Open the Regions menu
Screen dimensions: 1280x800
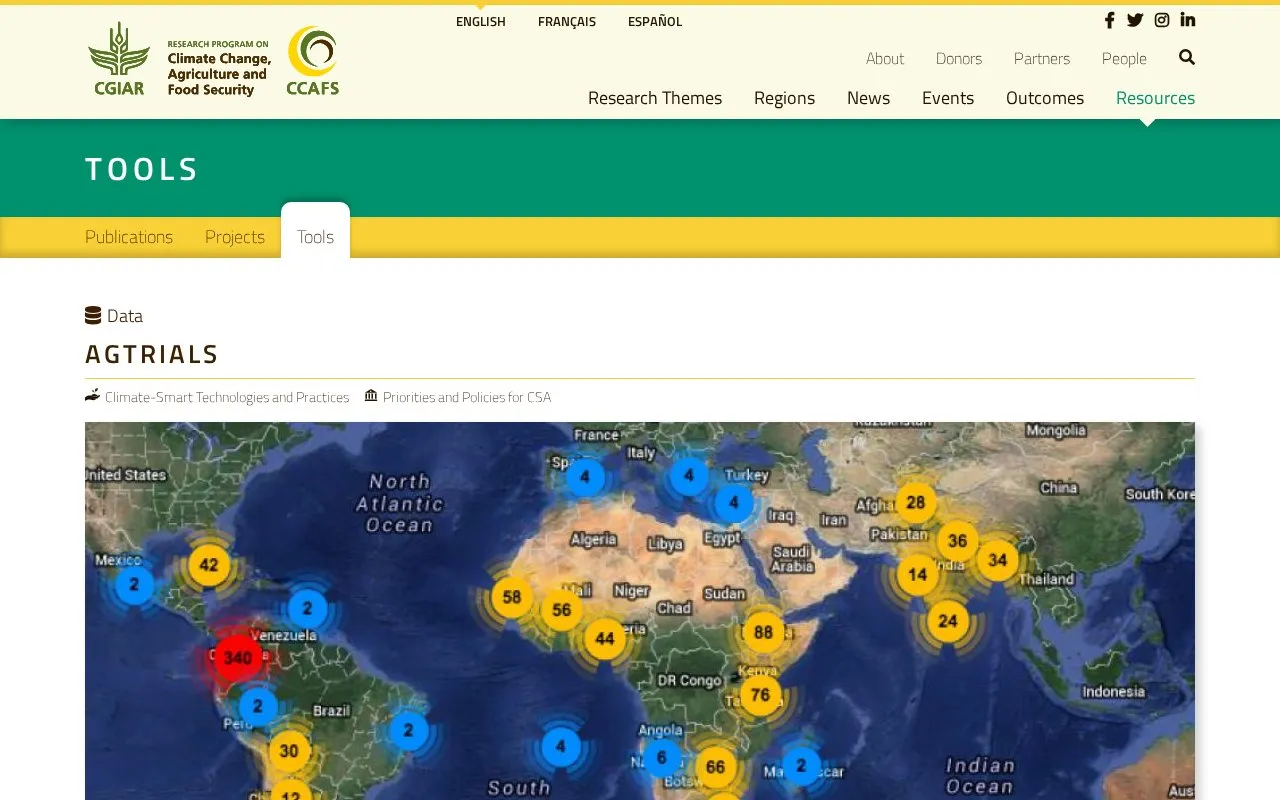coord(784,98)
